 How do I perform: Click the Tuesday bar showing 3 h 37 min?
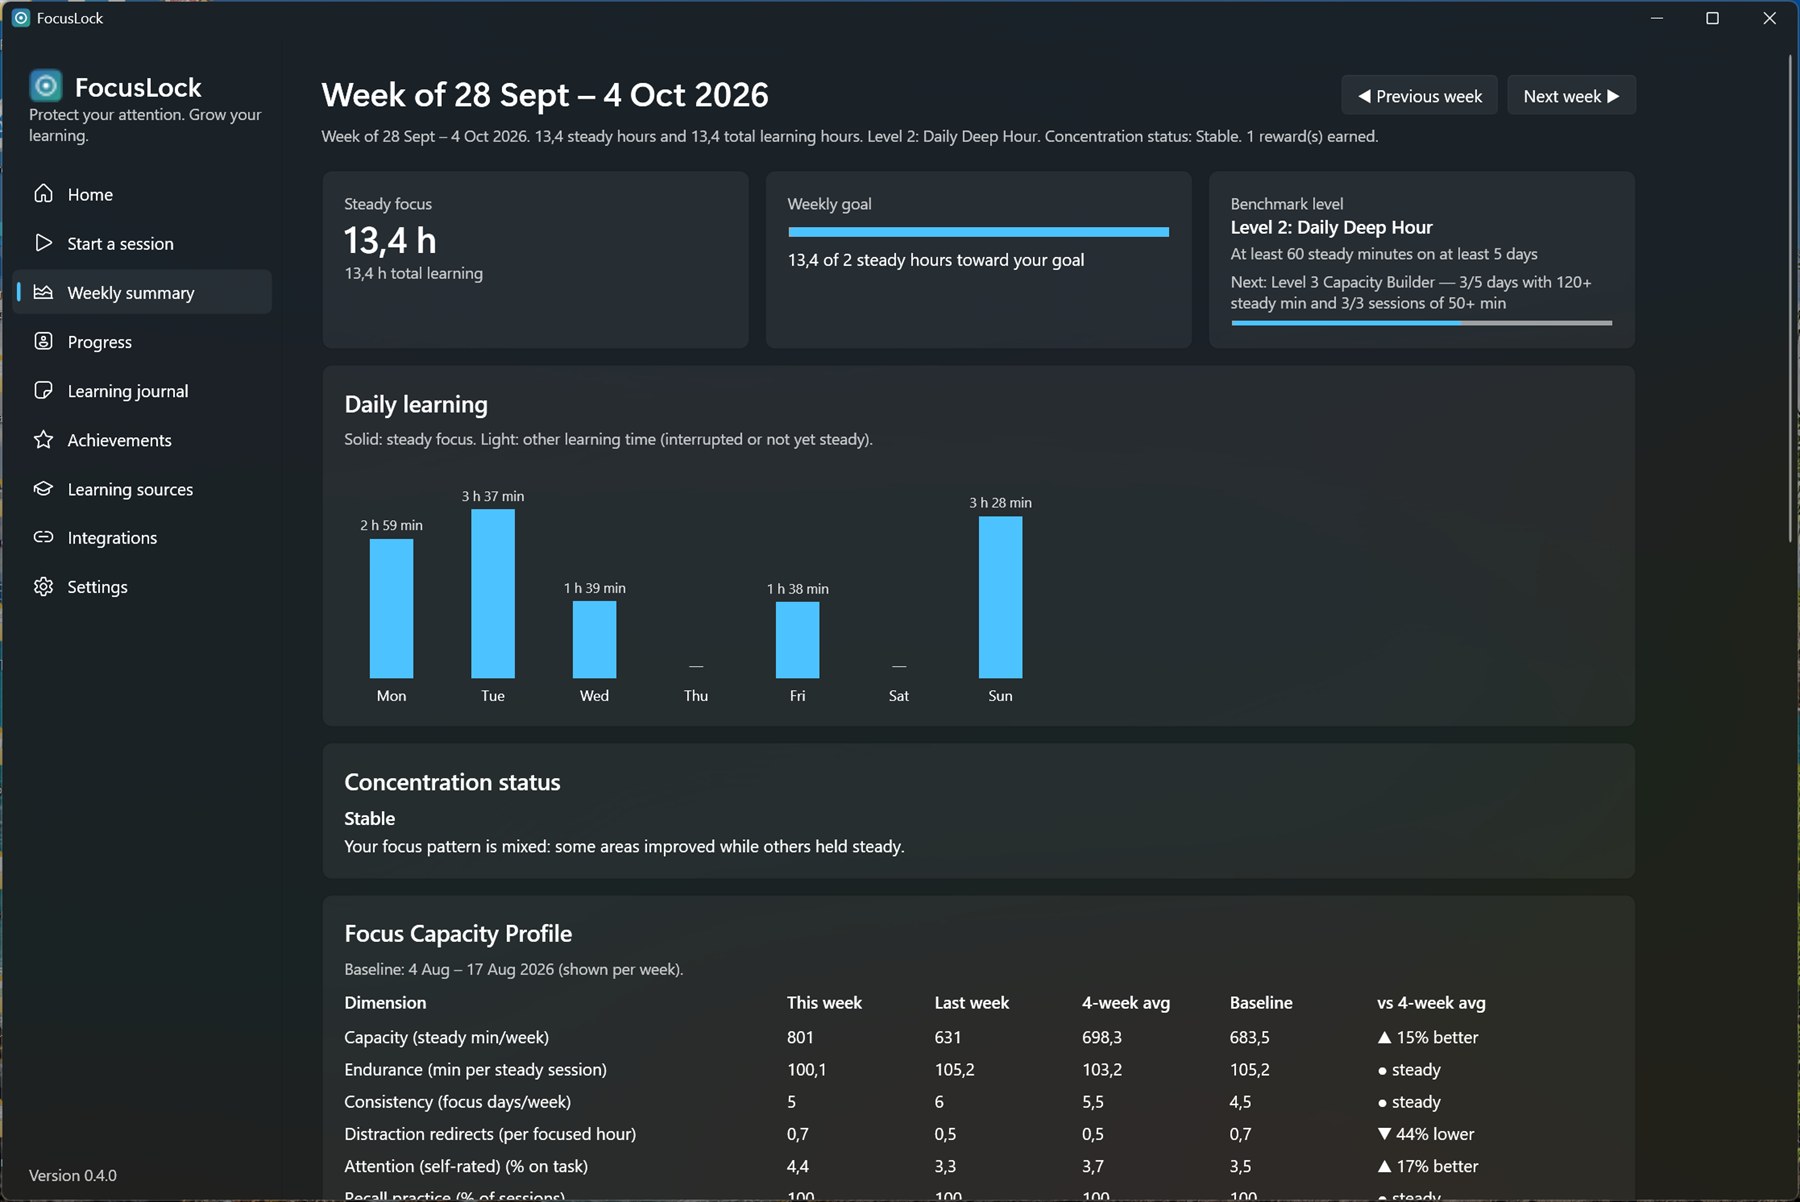coord(493,594)
